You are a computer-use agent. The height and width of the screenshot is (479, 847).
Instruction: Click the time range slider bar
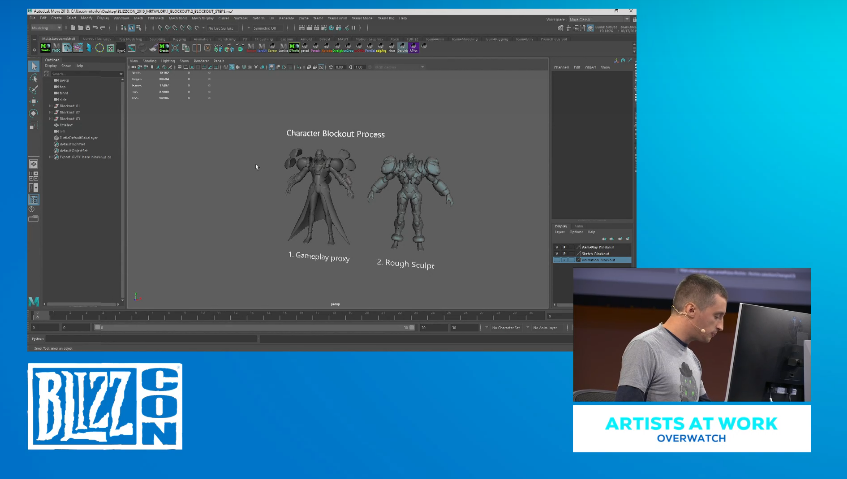pos(254,327)
